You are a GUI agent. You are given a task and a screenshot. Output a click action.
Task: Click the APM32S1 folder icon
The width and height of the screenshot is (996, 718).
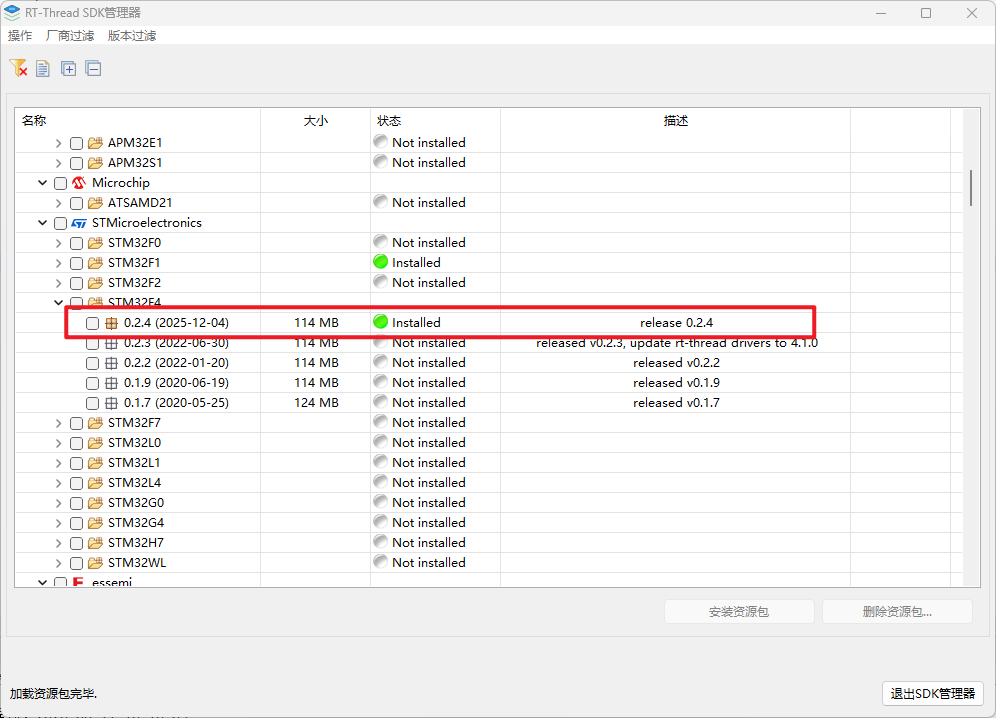point(95,163)
